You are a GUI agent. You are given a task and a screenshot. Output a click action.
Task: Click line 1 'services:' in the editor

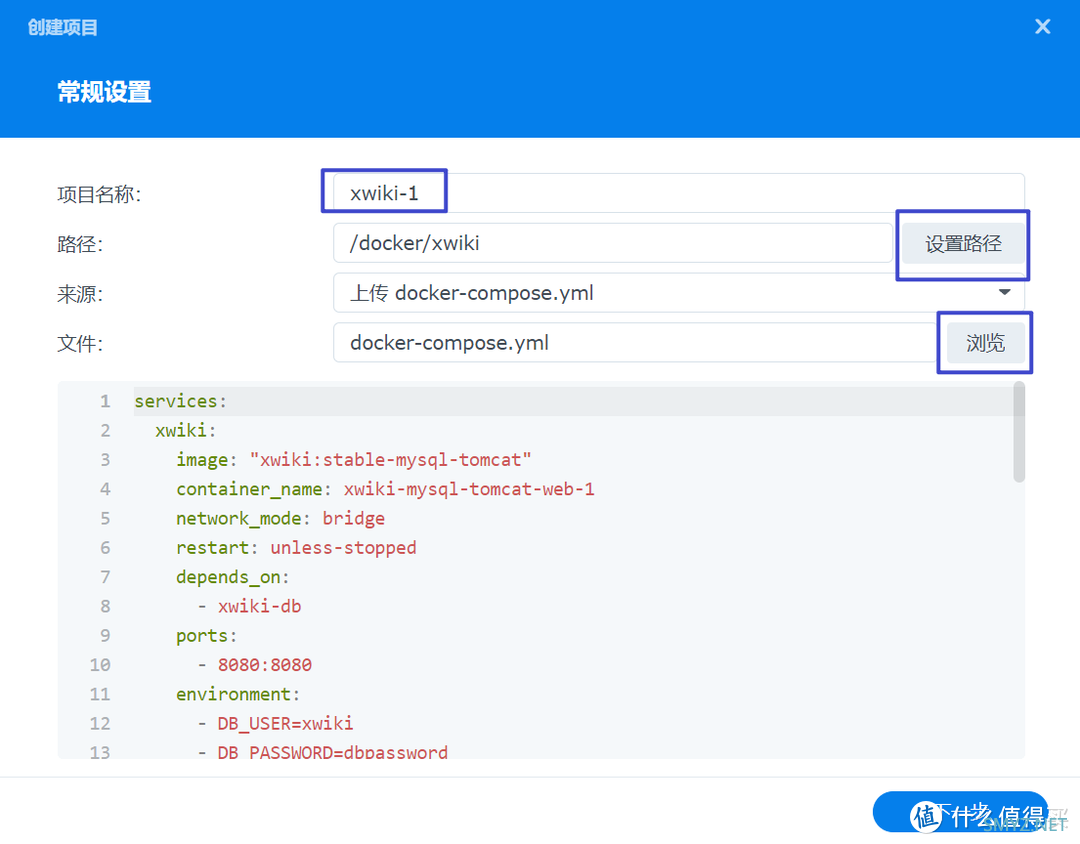tap(180, 401)
